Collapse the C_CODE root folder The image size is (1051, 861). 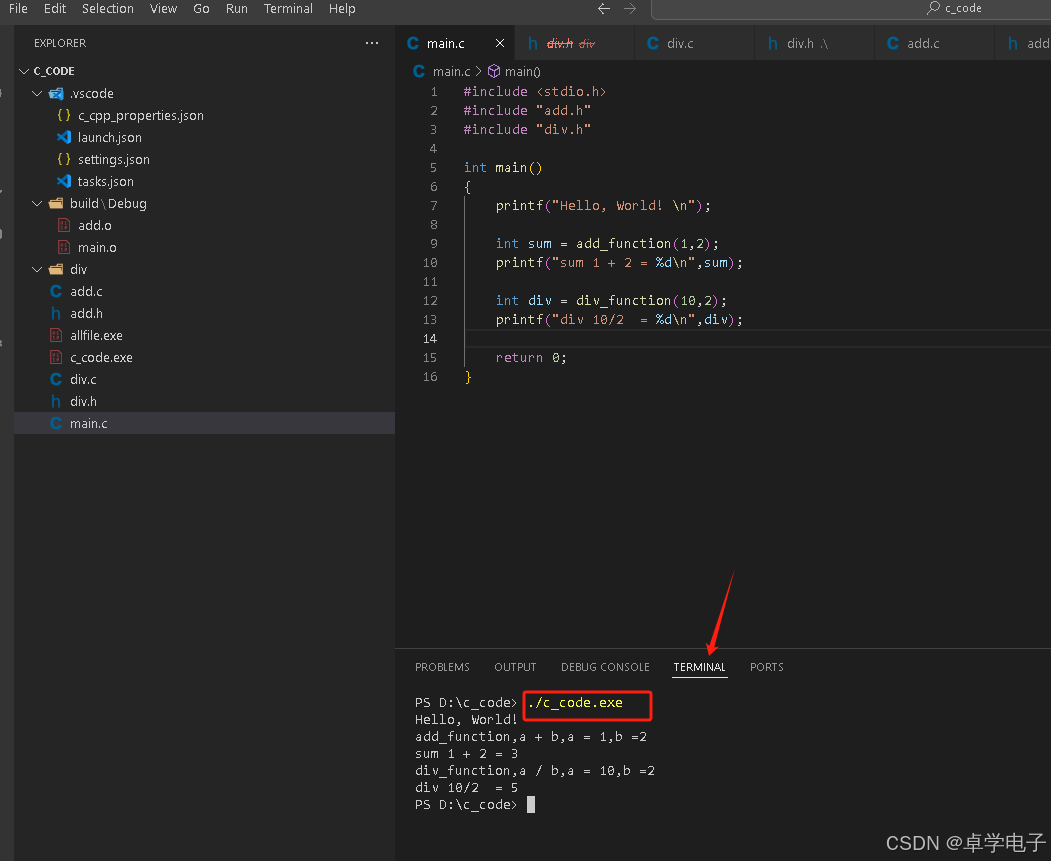click(25, 71)
